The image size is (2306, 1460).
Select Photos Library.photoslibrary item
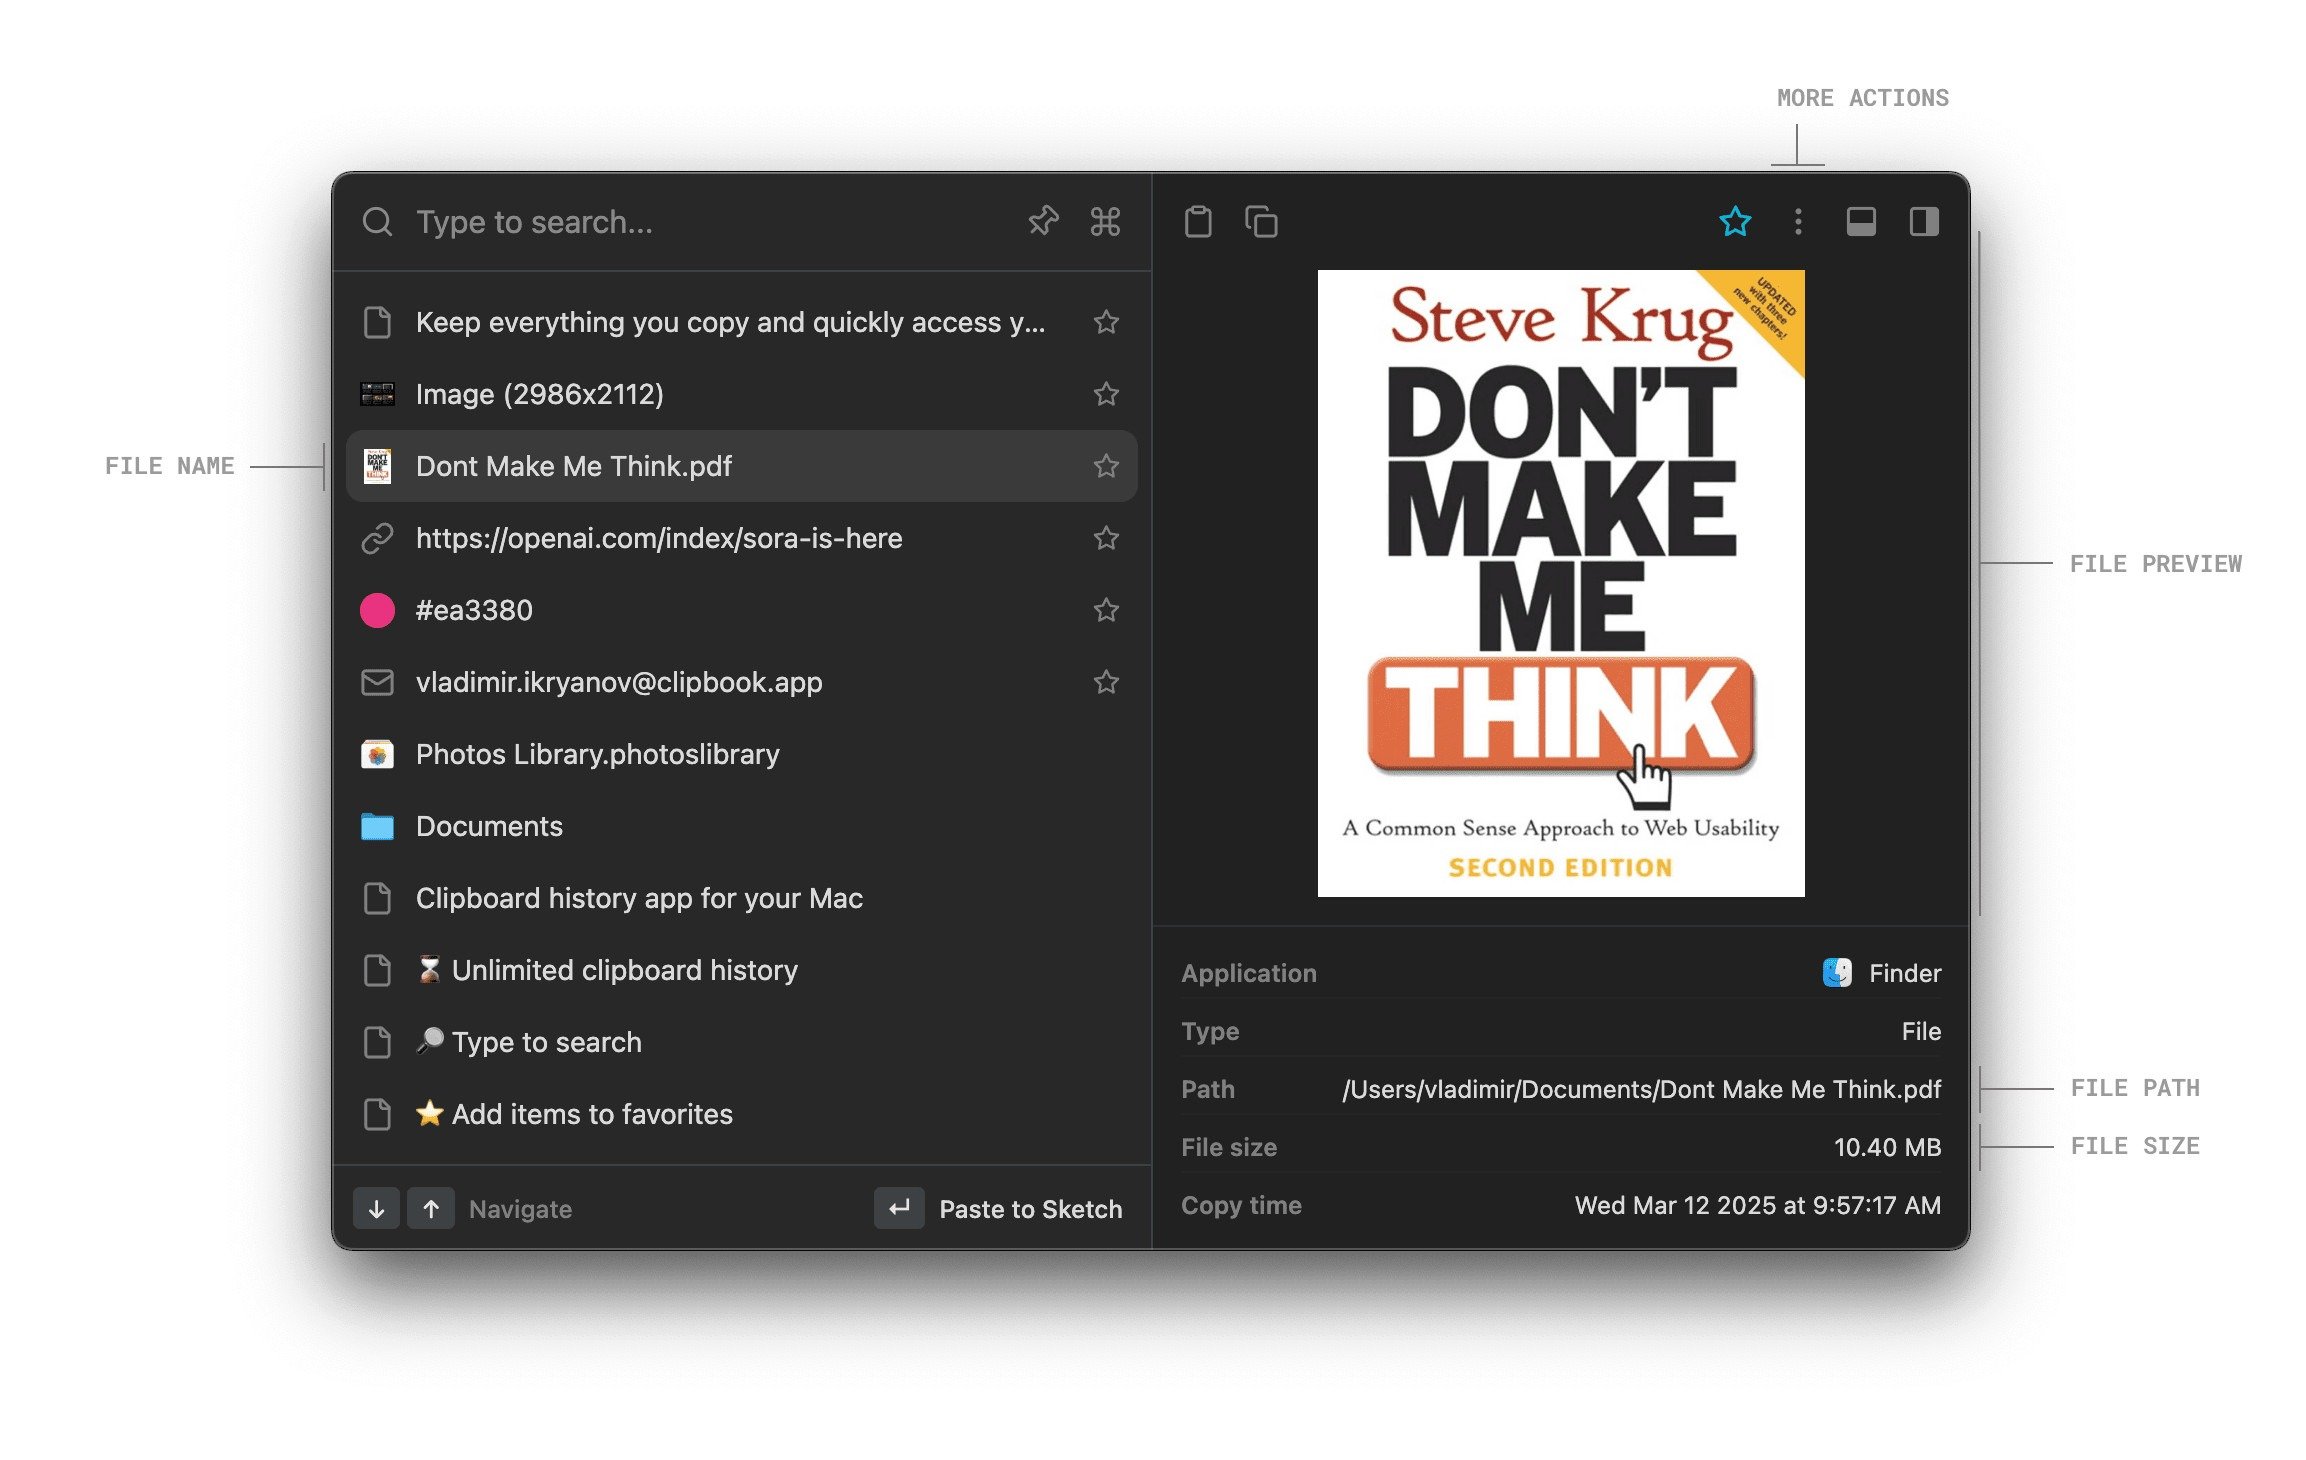pos(741,754)
